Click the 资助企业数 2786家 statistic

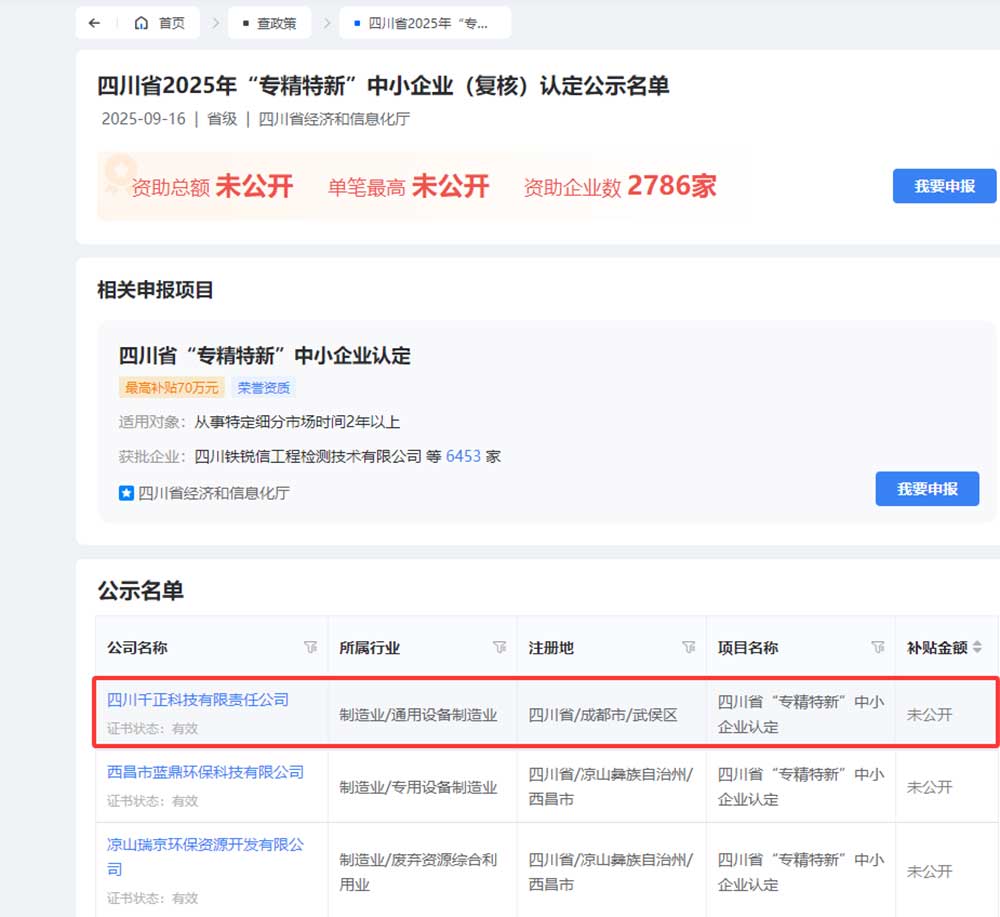point(620,187)
